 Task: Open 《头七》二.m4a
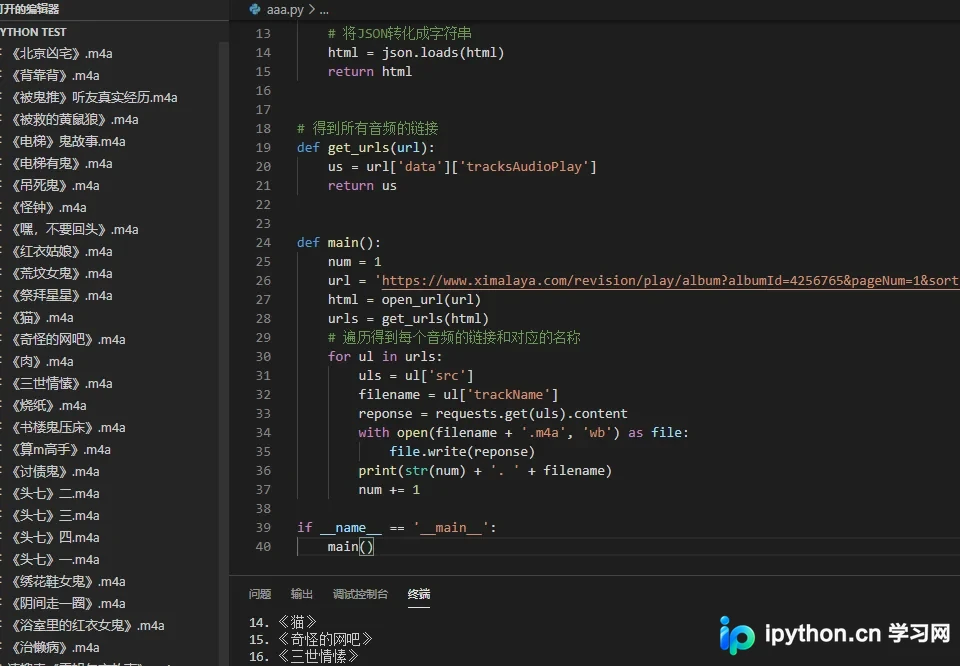[55, 495]
